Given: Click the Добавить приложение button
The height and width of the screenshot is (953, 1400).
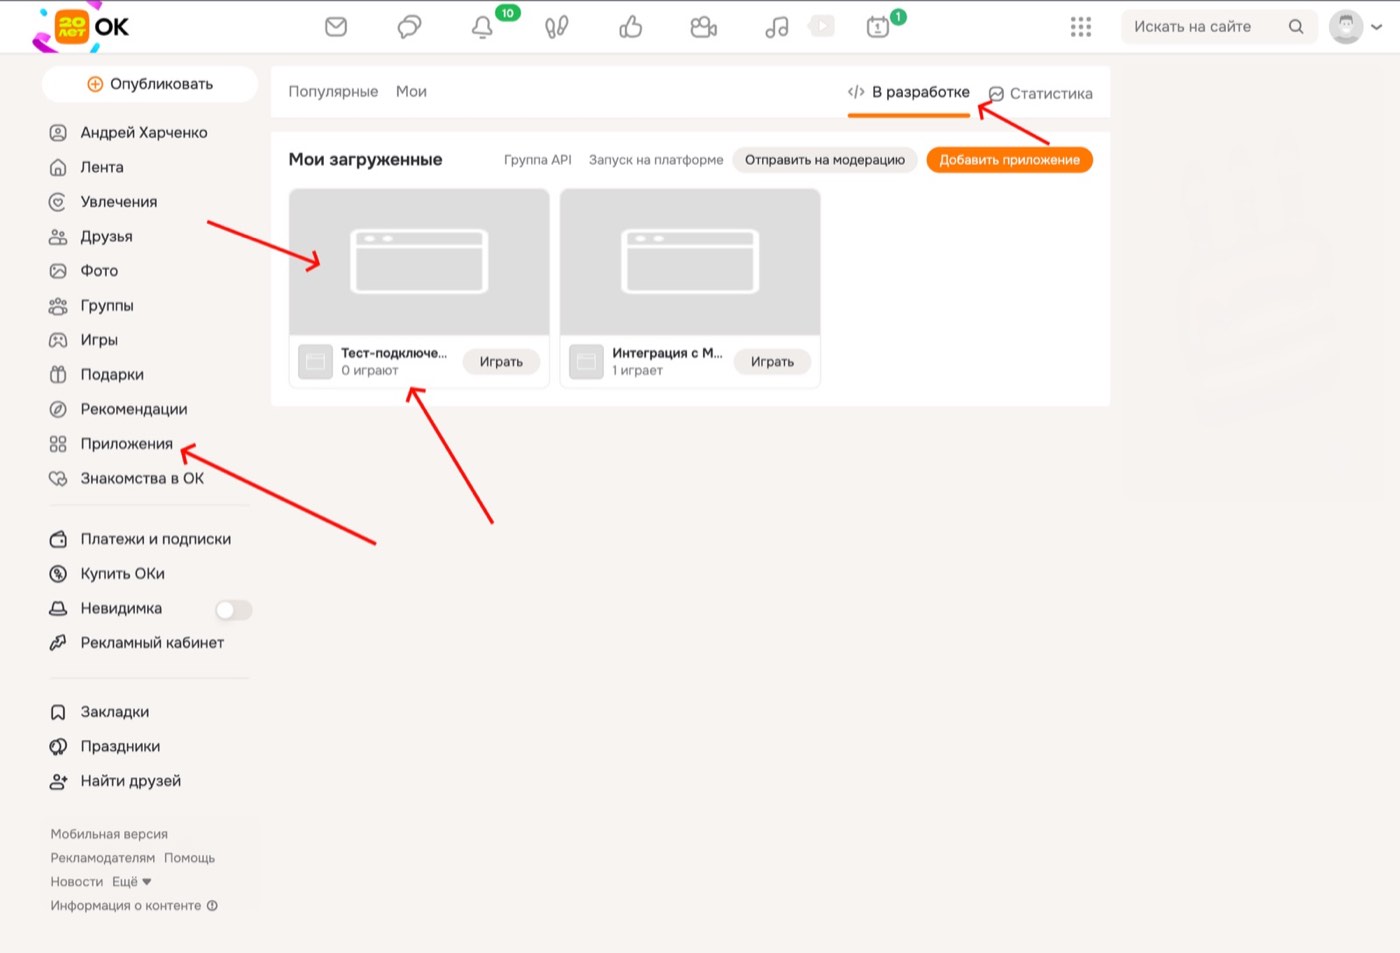Looking at the screenshot, I should [x=1009, y=160].
